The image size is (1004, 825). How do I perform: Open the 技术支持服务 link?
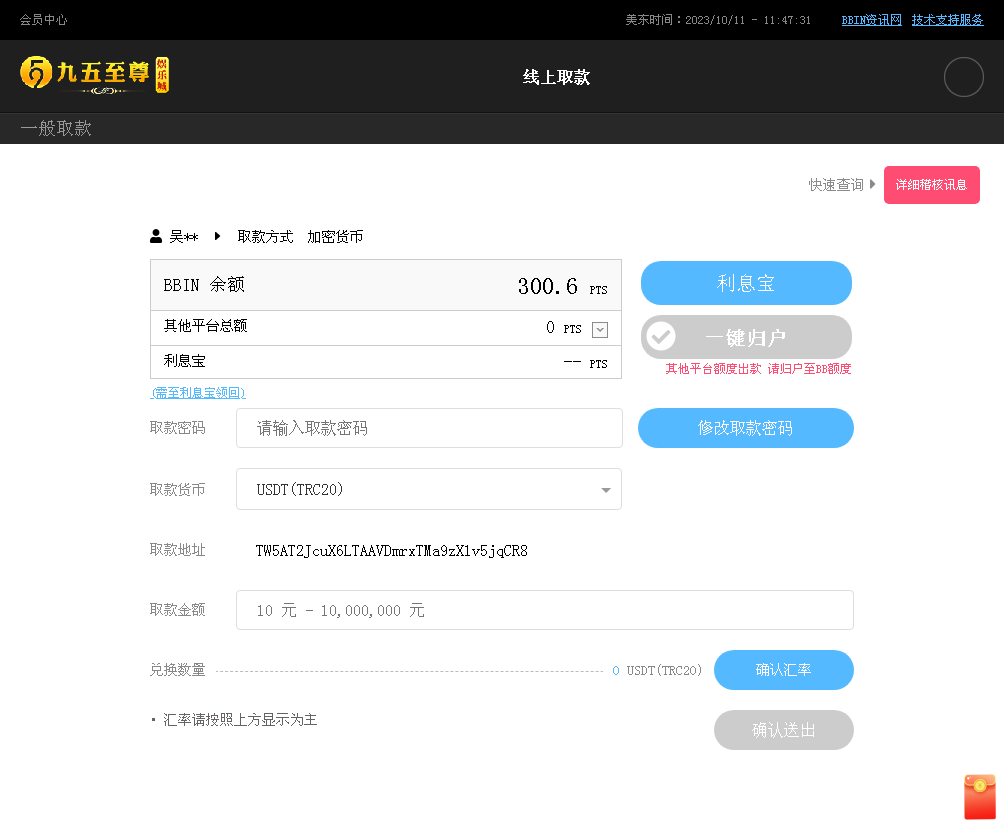[x=947, y=20]
